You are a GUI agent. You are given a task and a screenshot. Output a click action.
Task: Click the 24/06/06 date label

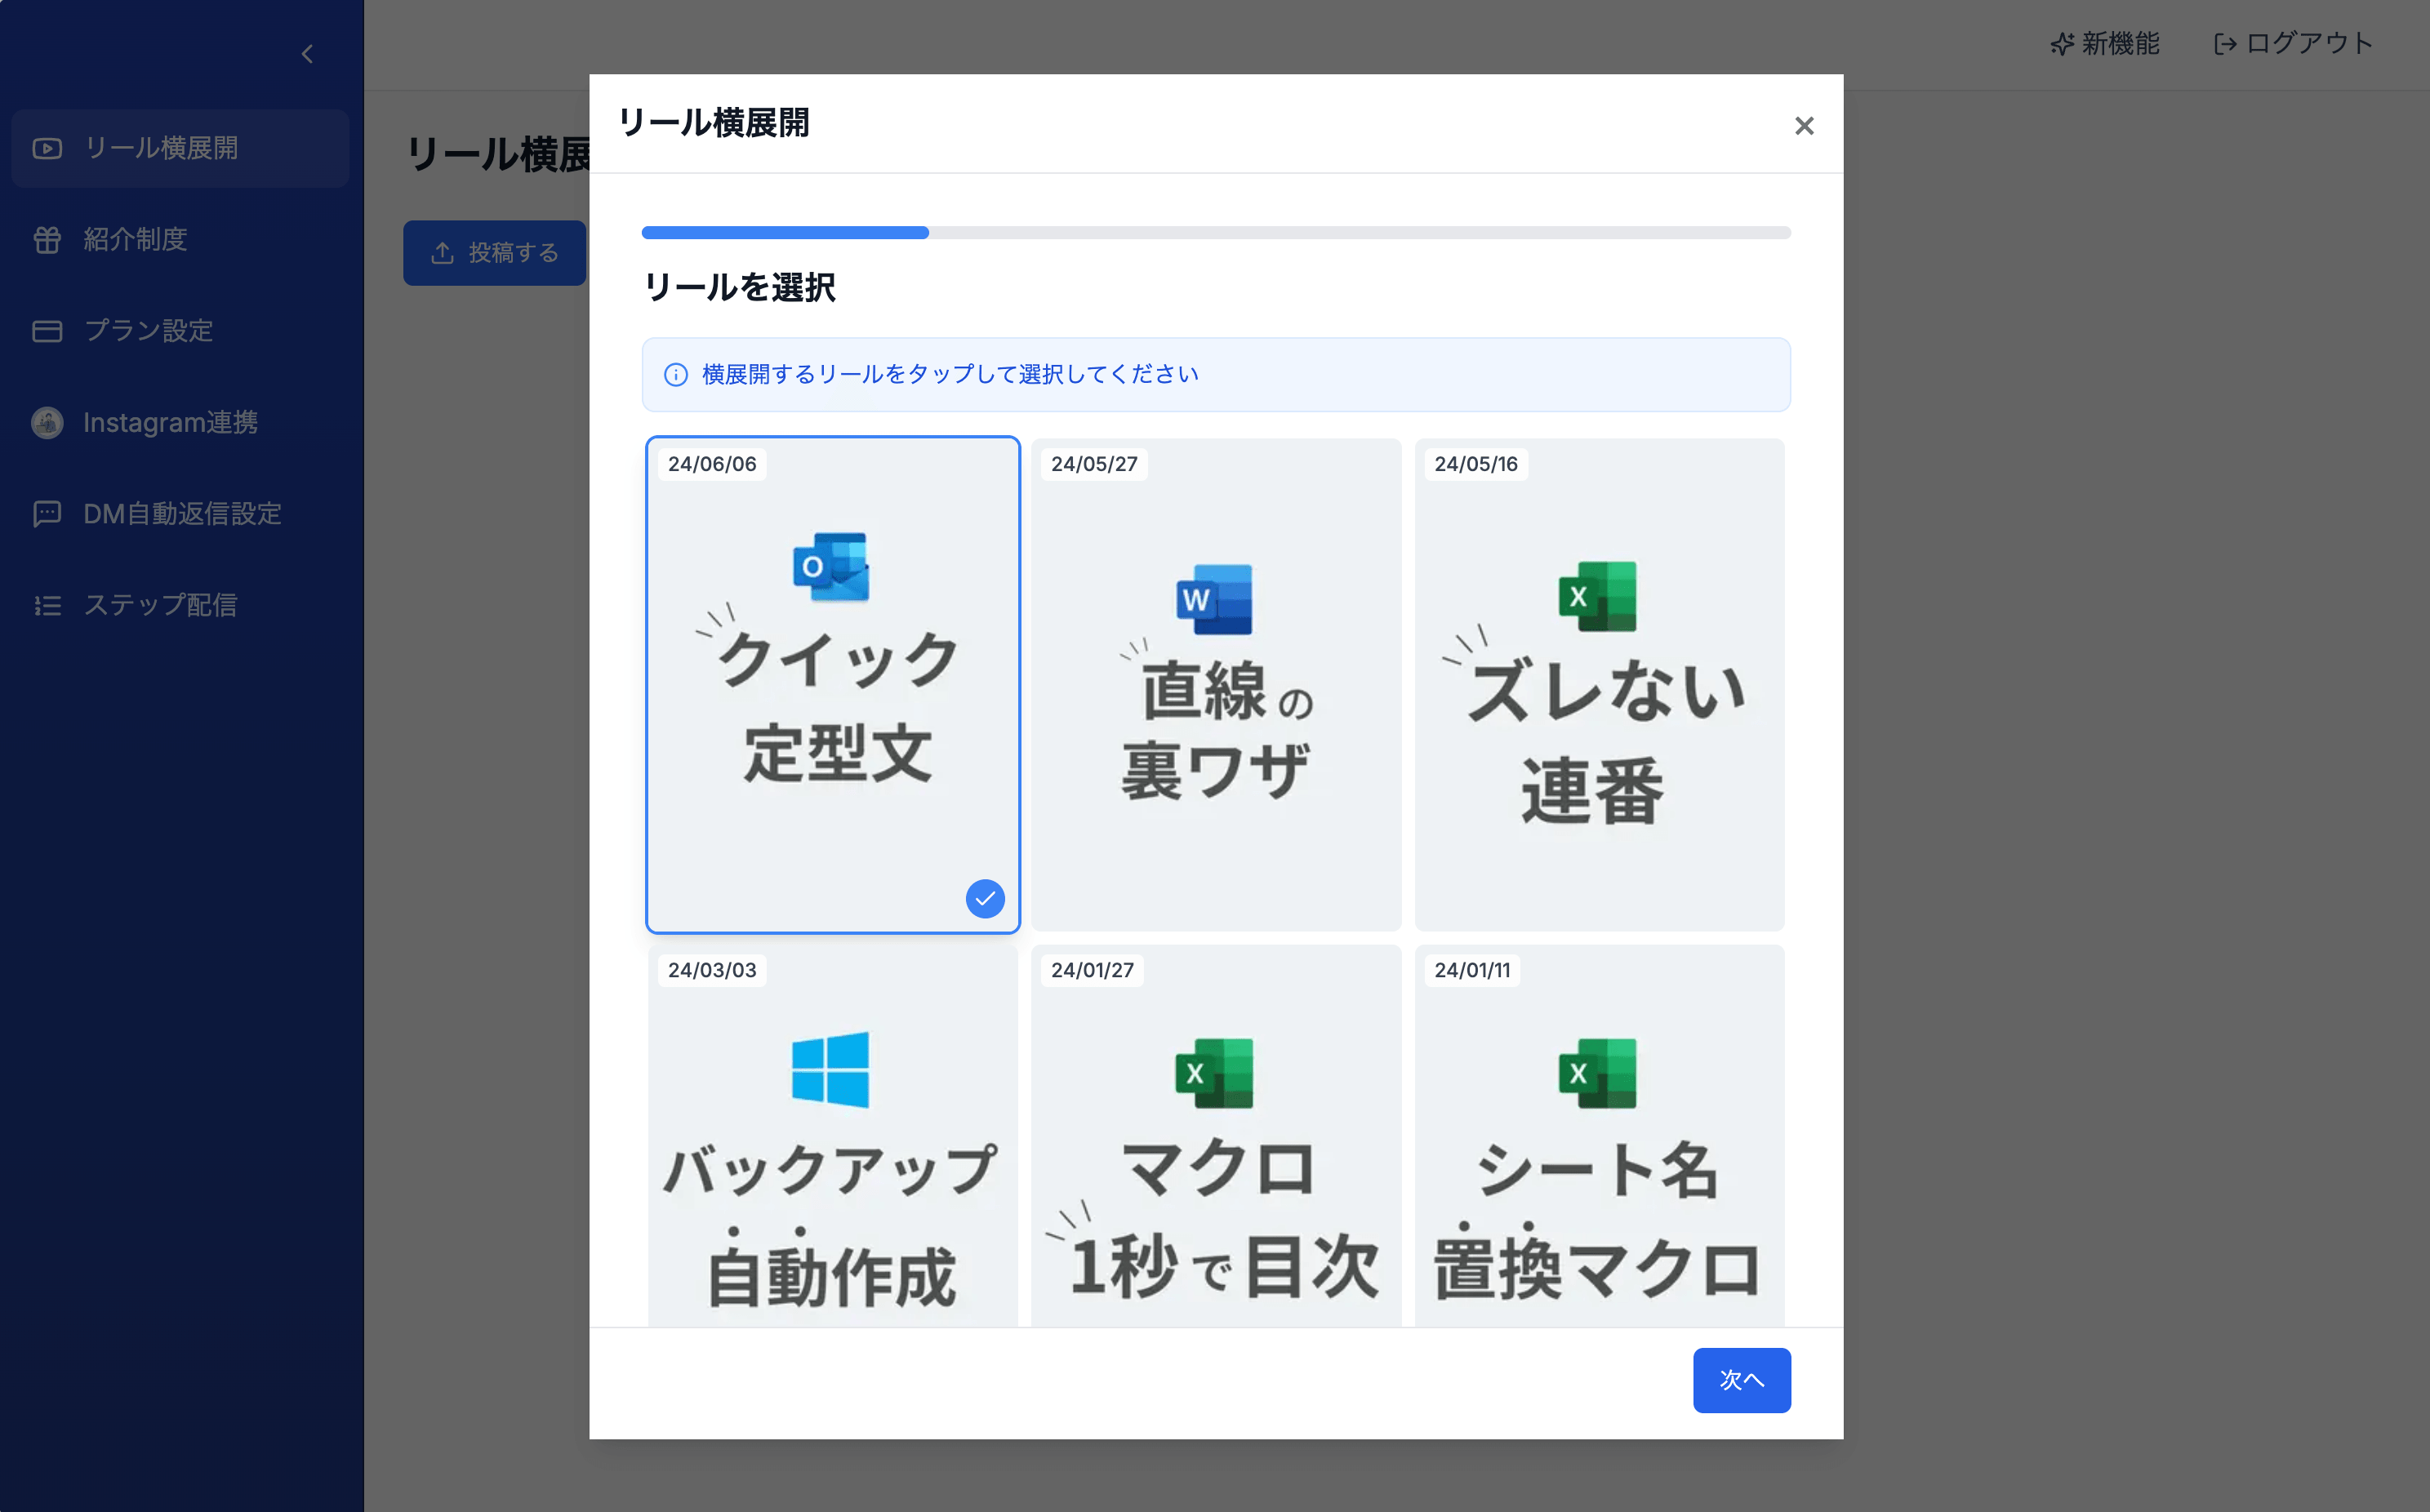pos(712,464)
